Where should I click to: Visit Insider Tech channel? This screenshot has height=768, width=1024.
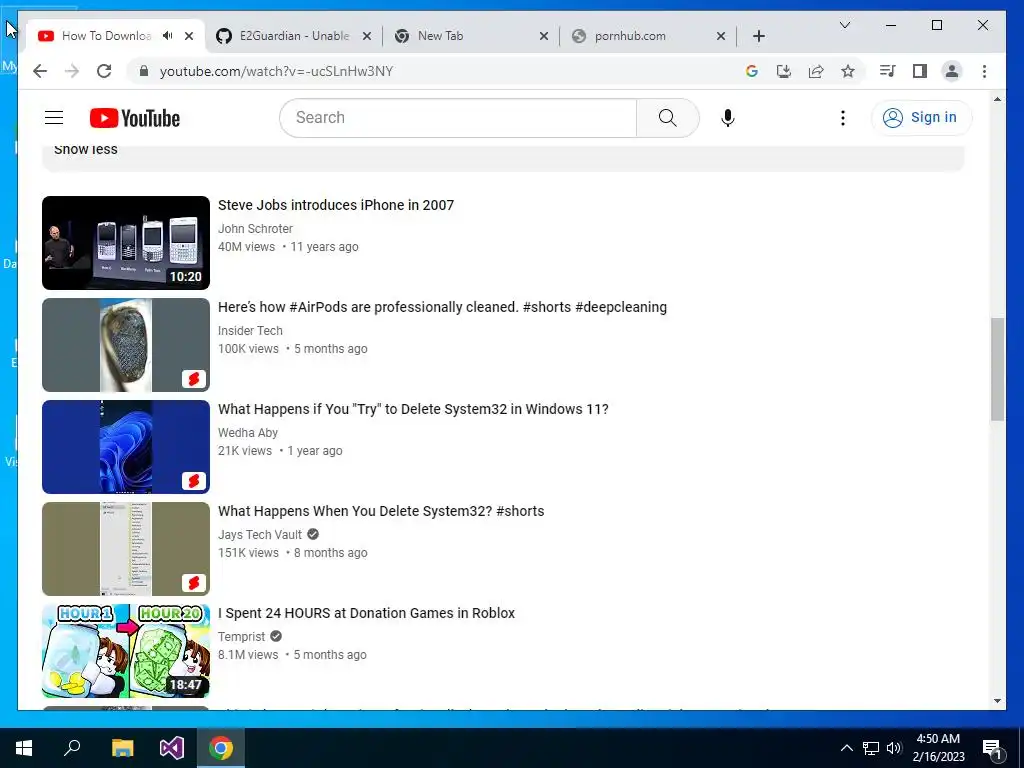tap(250, 330)
